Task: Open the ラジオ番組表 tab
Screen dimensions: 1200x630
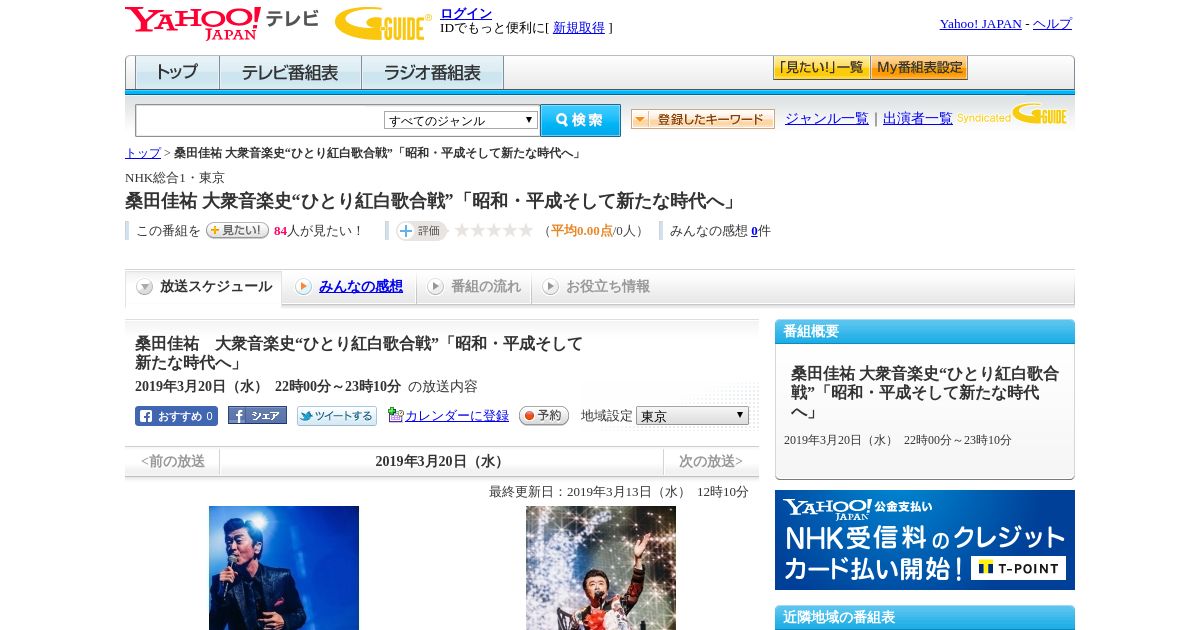Action: pyautogui.click(x=432, y=73)
